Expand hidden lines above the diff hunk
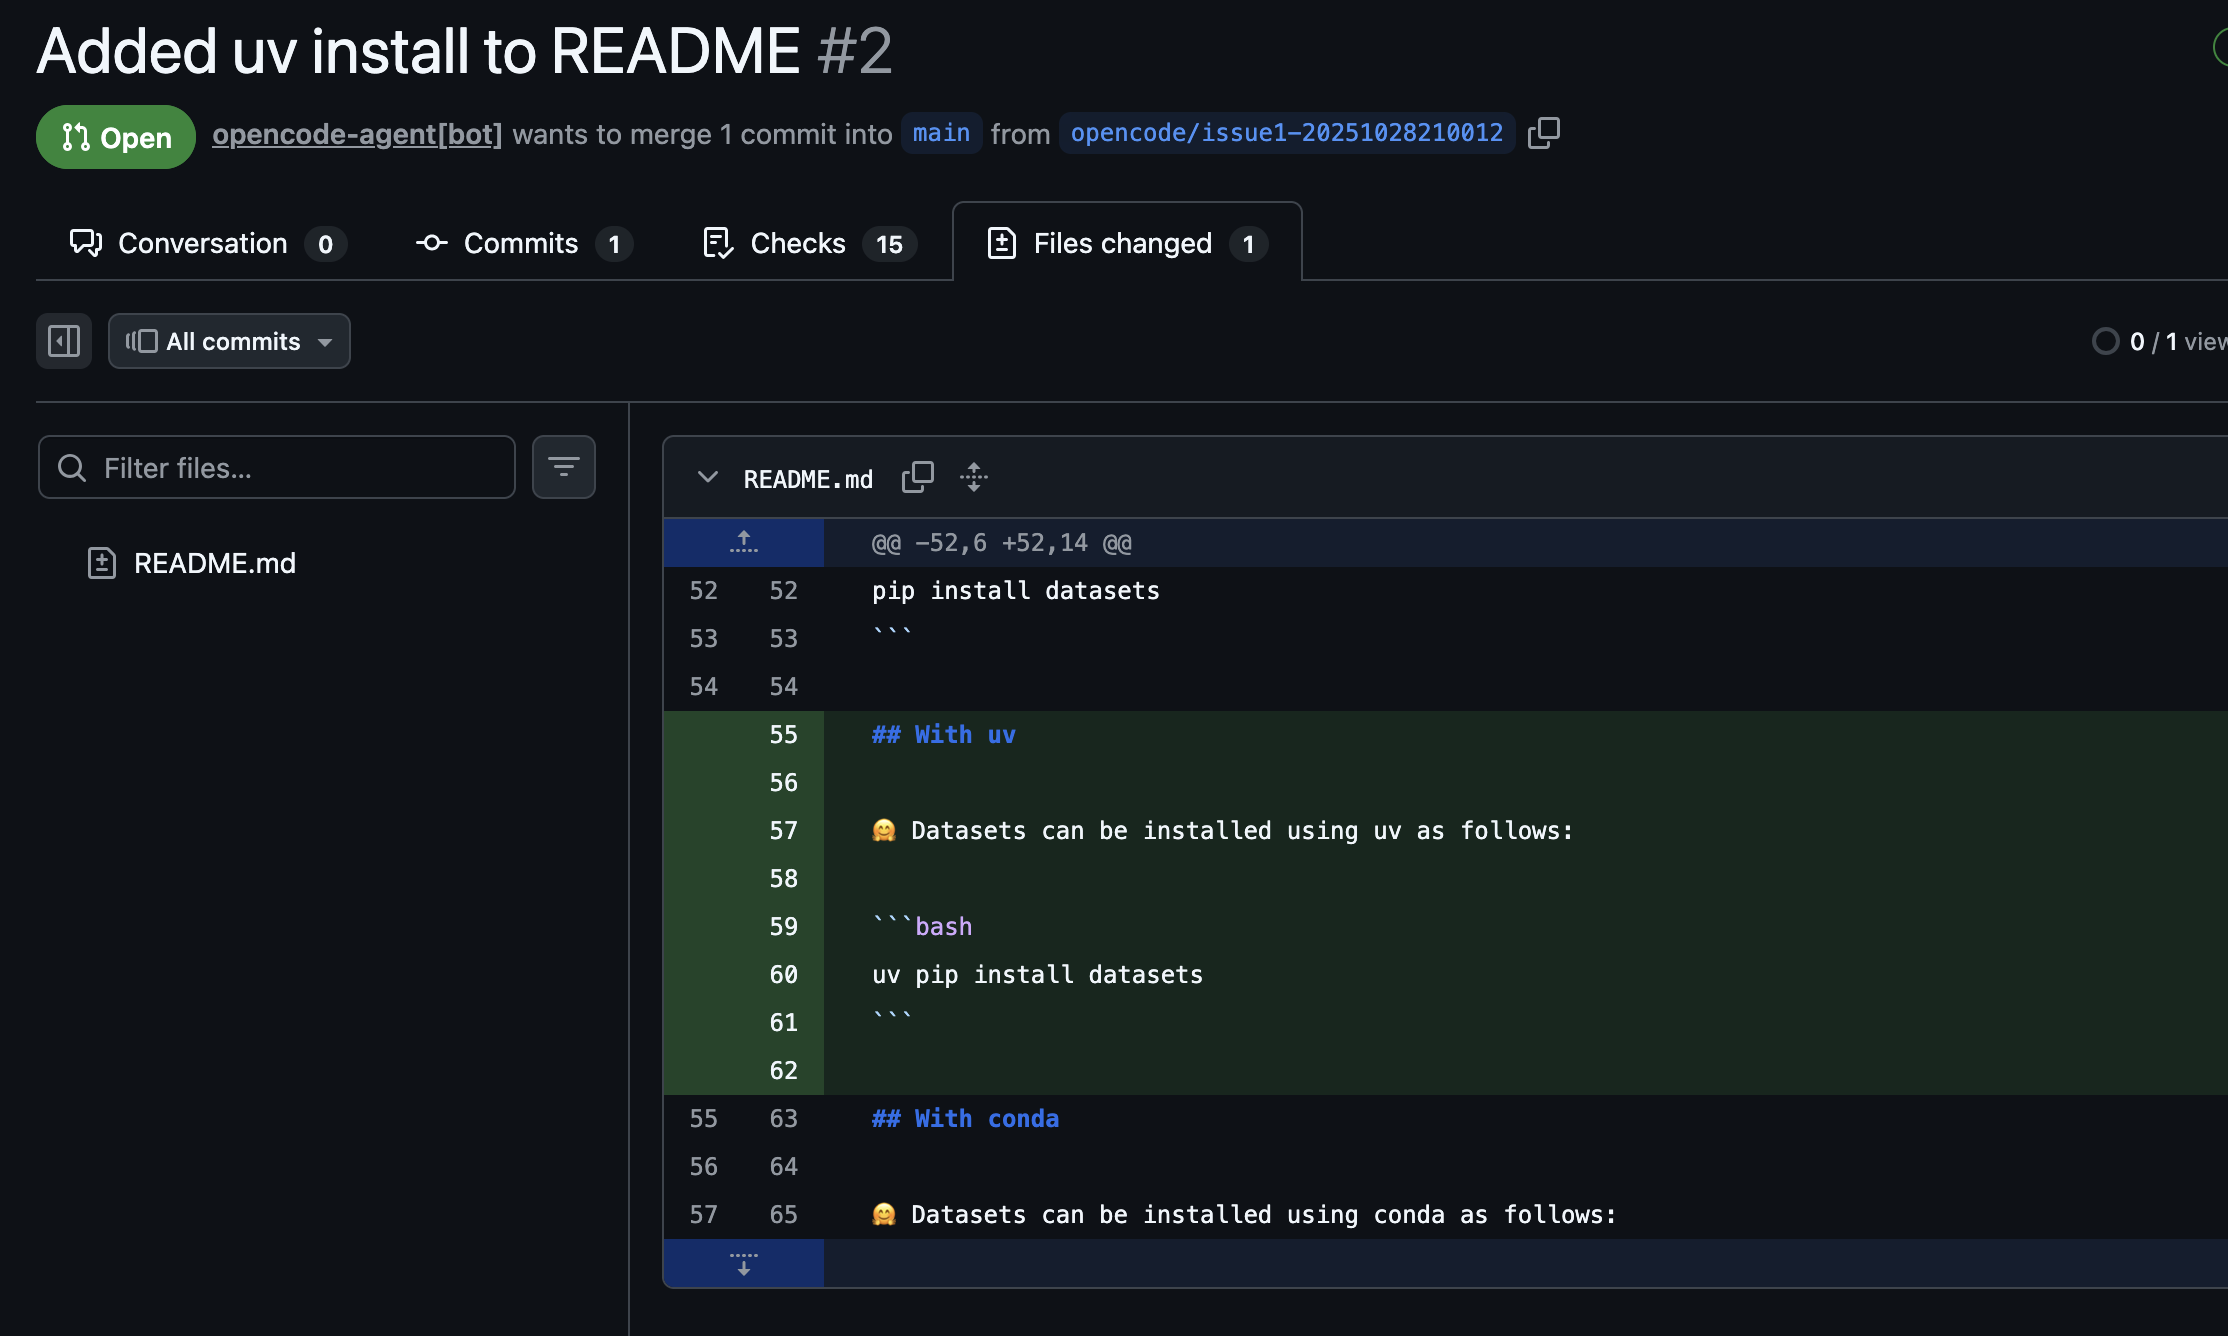This screenshot has width=2228, height=1336. 743,542
